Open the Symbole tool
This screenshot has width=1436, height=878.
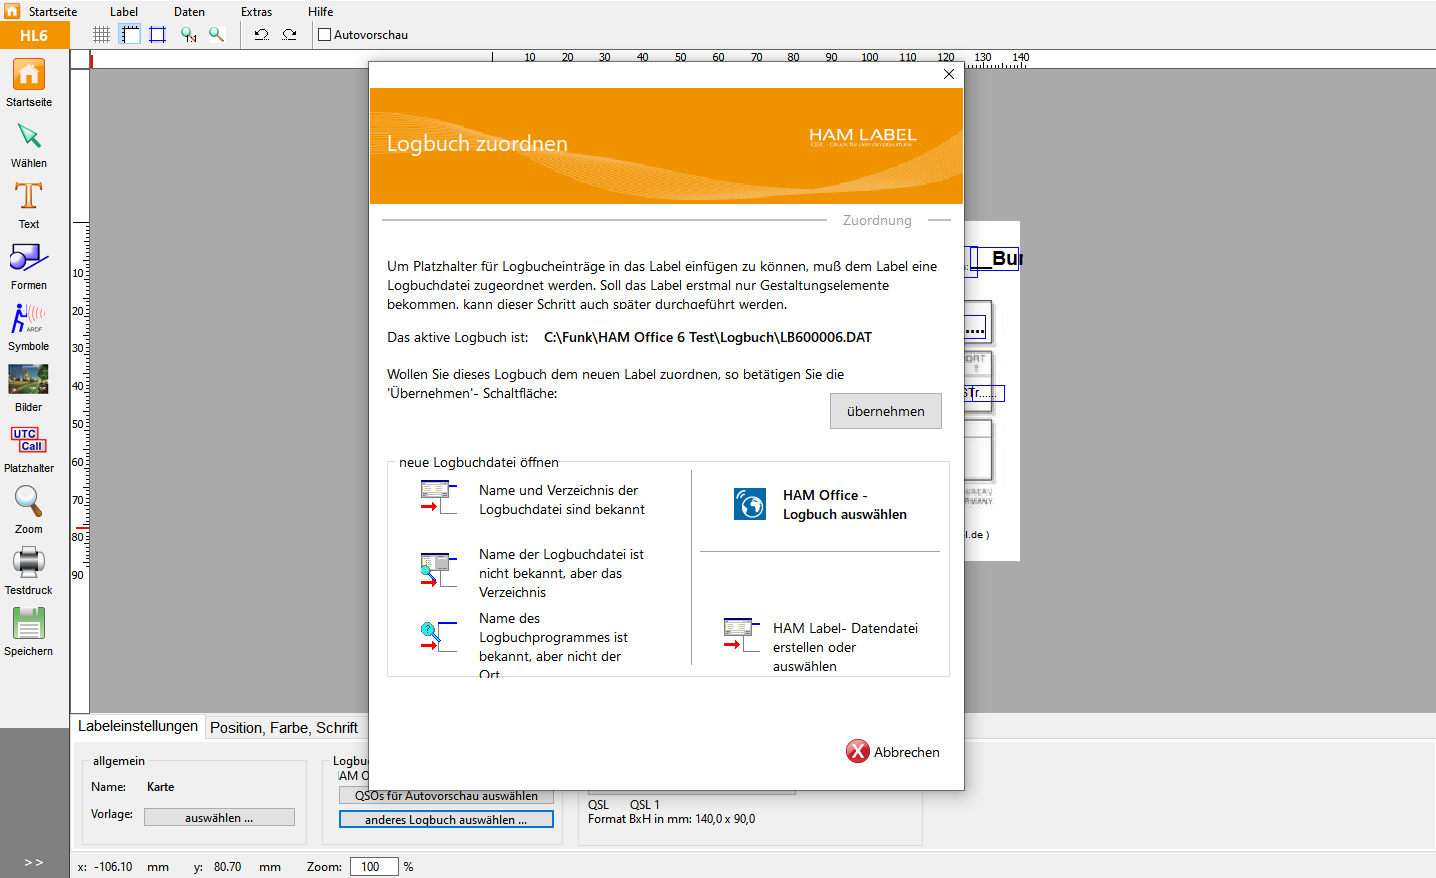click(29, 319)
